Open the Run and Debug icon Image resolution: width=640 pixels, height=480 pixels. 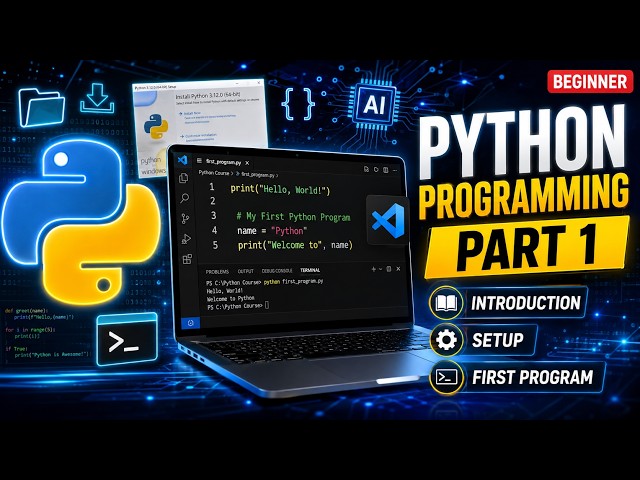click(x=186, y=239)
